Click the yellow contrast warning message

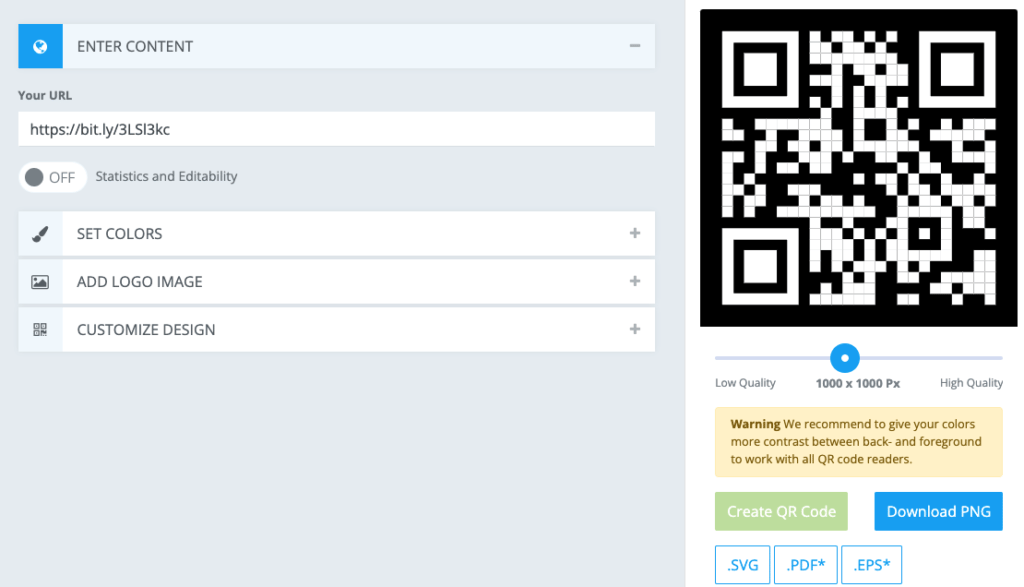tap(858, 442)
